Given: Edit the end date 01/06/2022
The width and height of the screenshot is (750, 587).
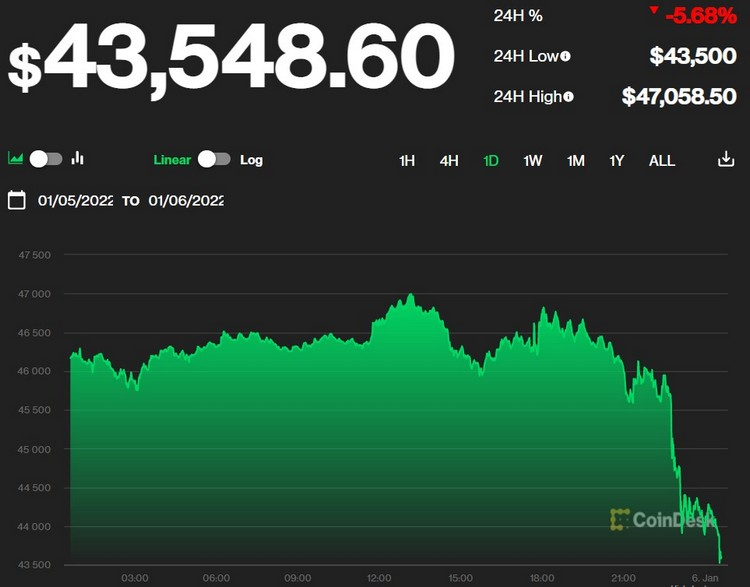Looking at the screenshot, I should [x=186, y=200].
